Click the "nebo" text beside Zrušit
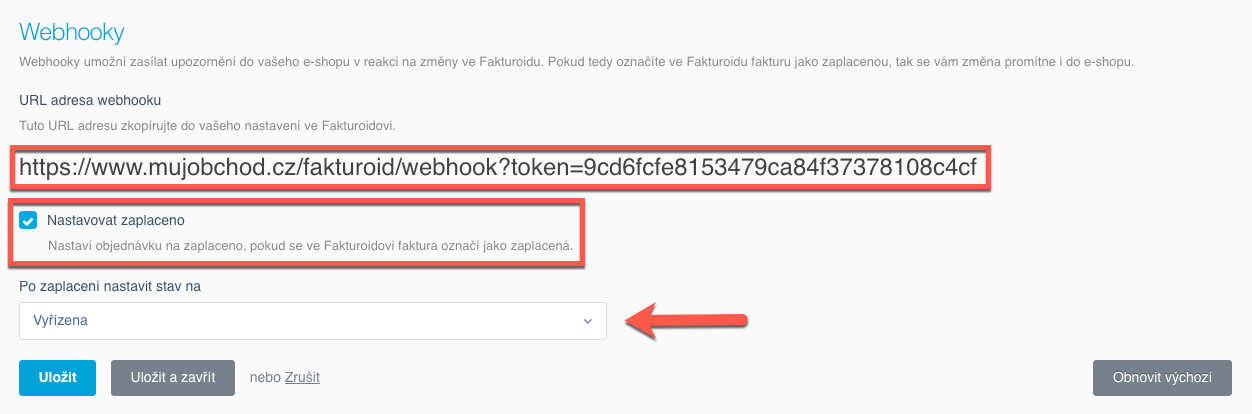This screenshot has height=414, width=1252. point(265,377)
